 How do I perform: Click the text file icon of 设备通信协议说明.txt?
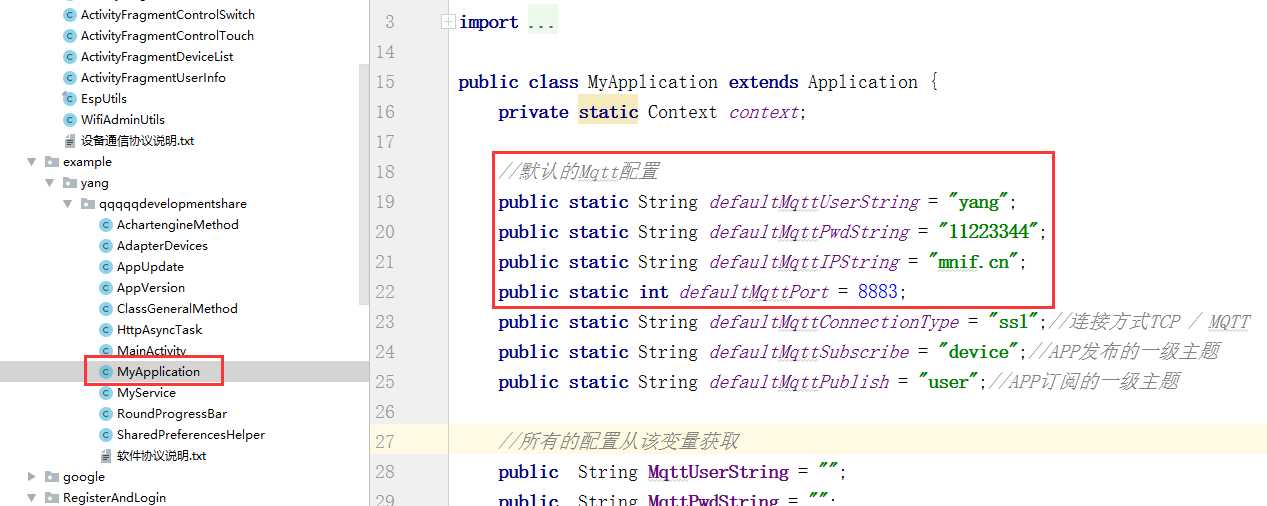pyautogui.click(x=70, y=141)
